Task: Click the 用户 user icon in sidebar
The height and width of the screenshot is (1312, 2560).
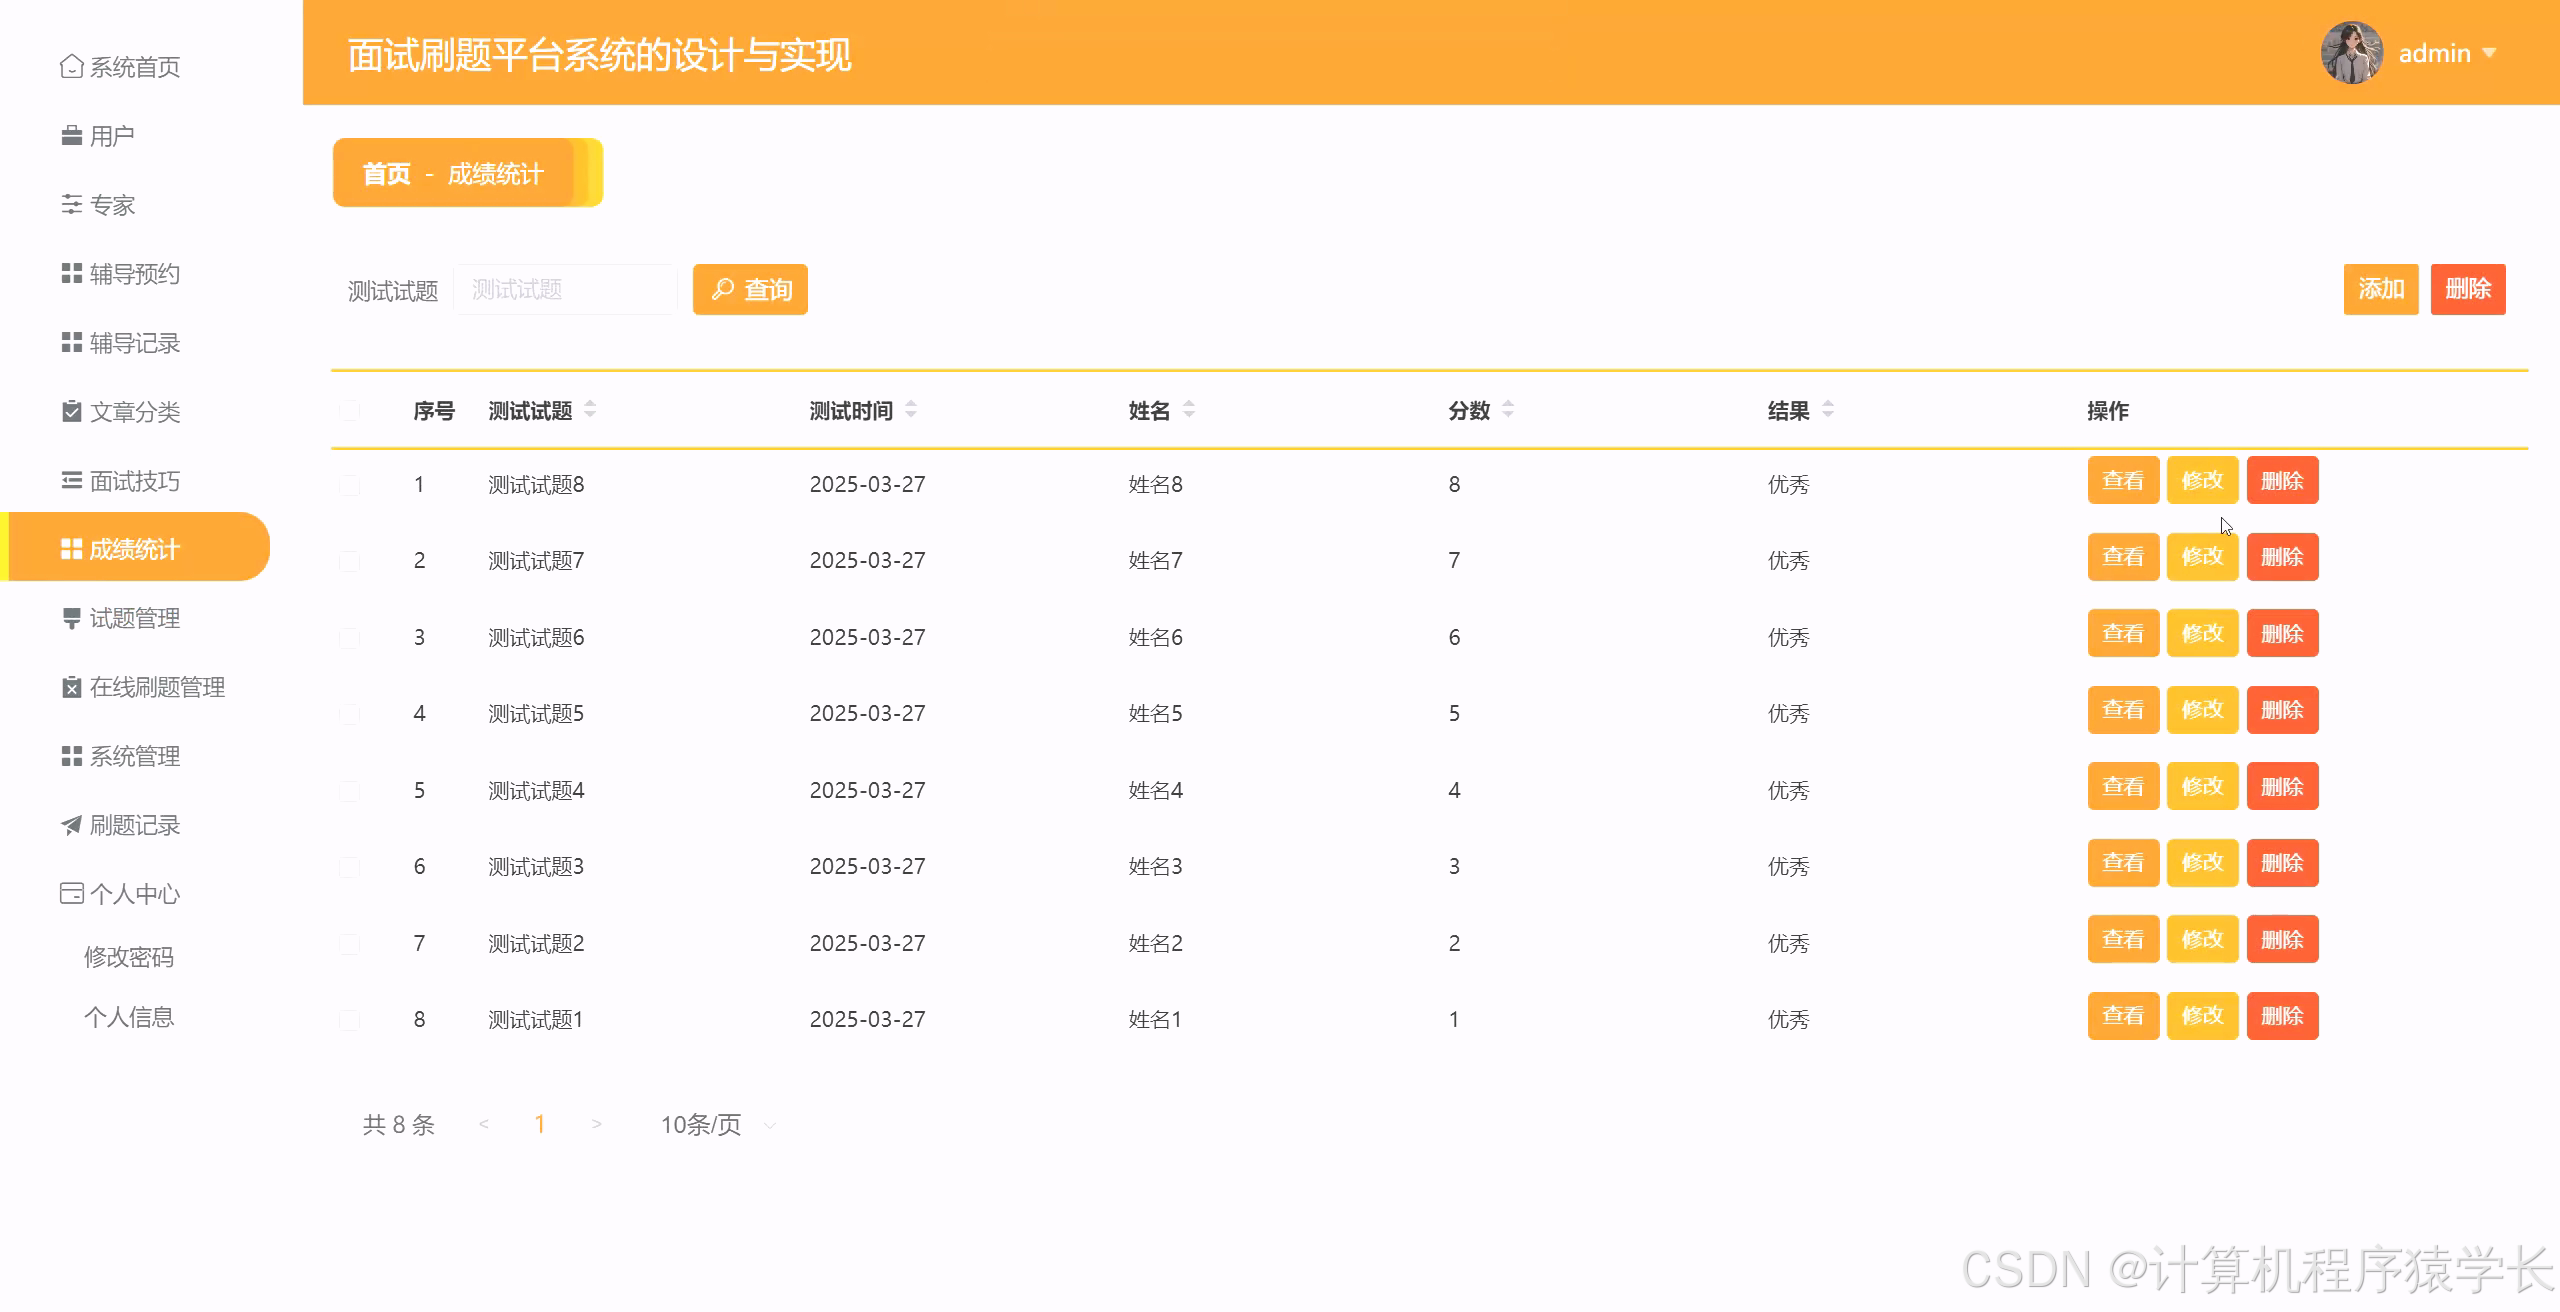Action: (70, 135)
